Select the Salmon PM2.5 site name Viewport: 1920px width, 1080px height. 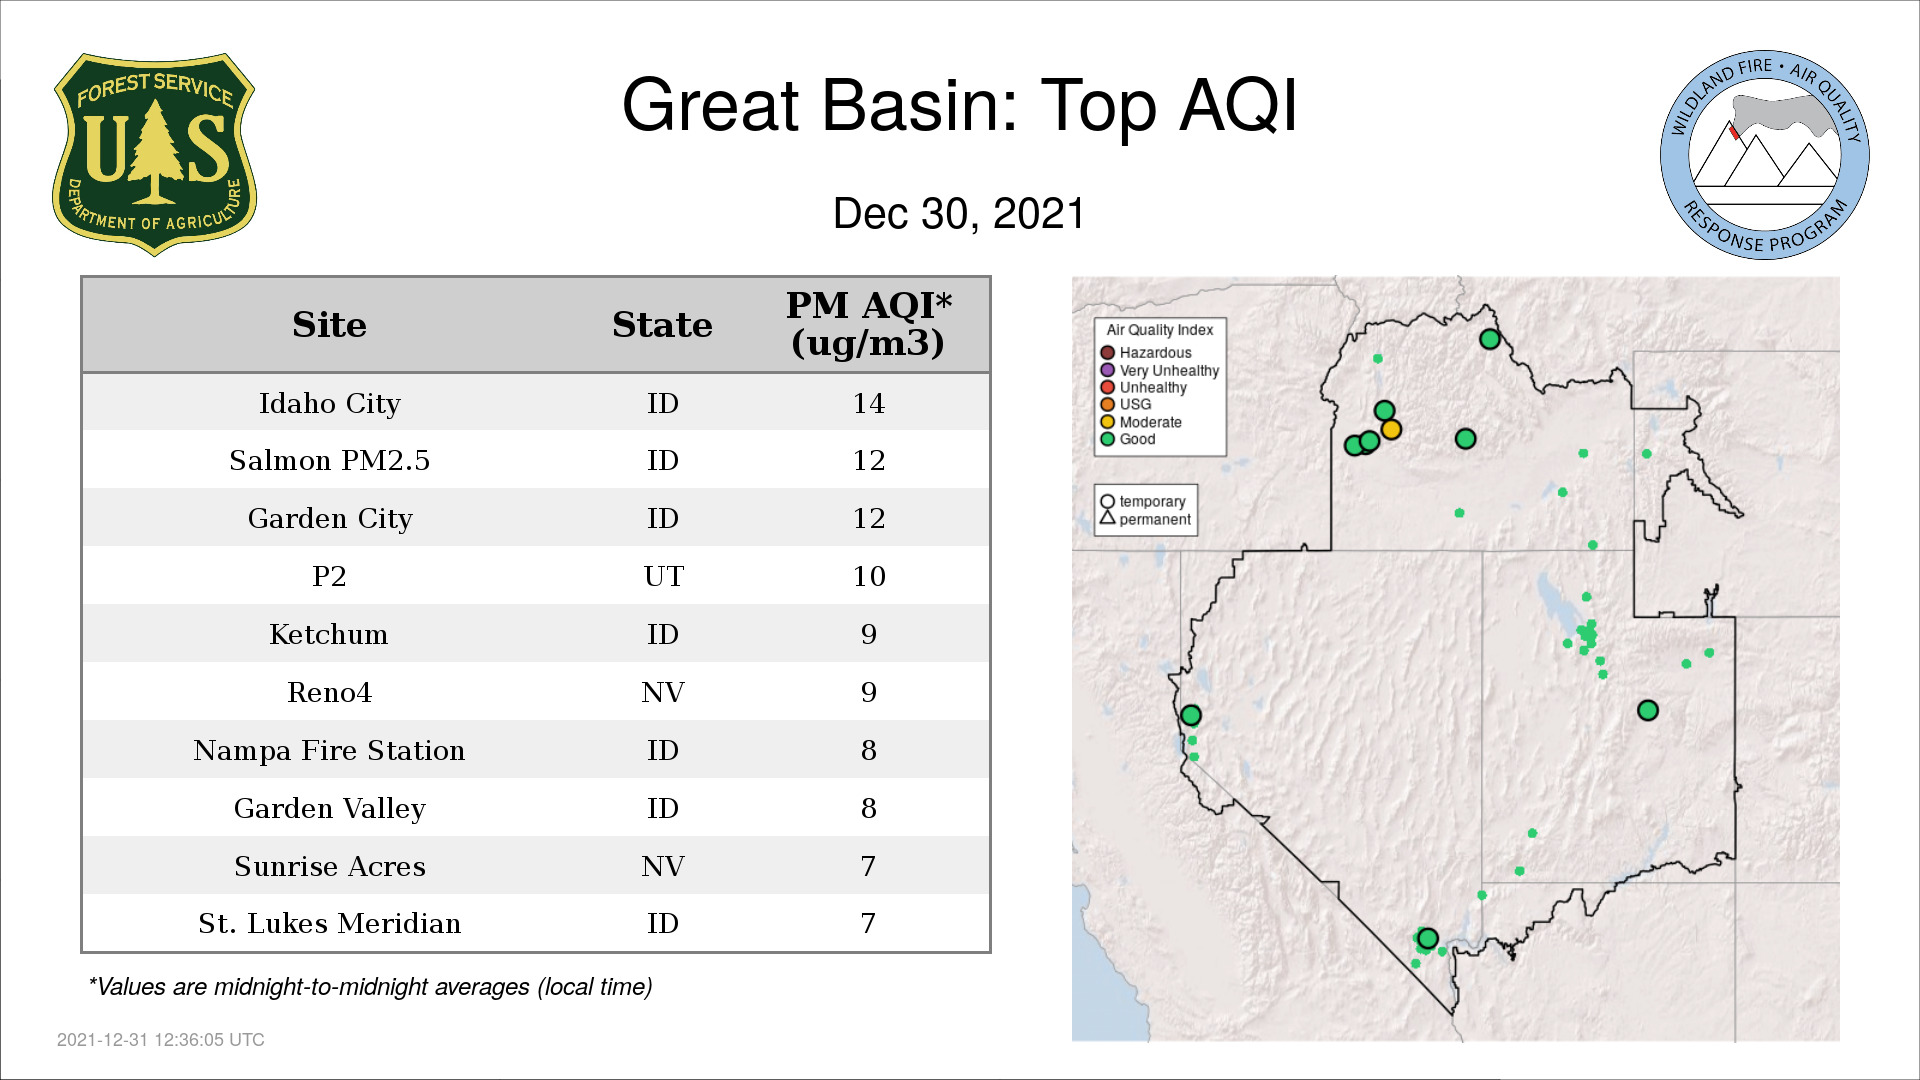tap(329, 460)
